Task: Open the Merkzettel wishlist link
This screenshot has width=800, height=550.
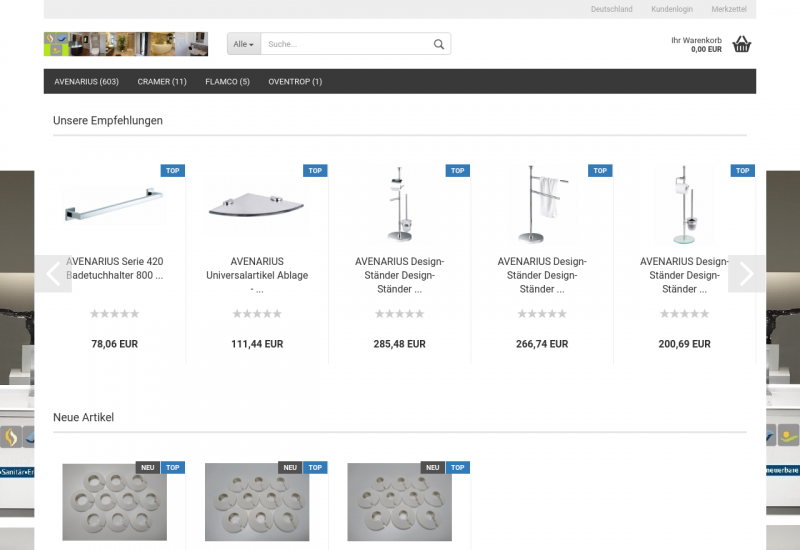Action: pyautogui.click(x=729, y=9)
